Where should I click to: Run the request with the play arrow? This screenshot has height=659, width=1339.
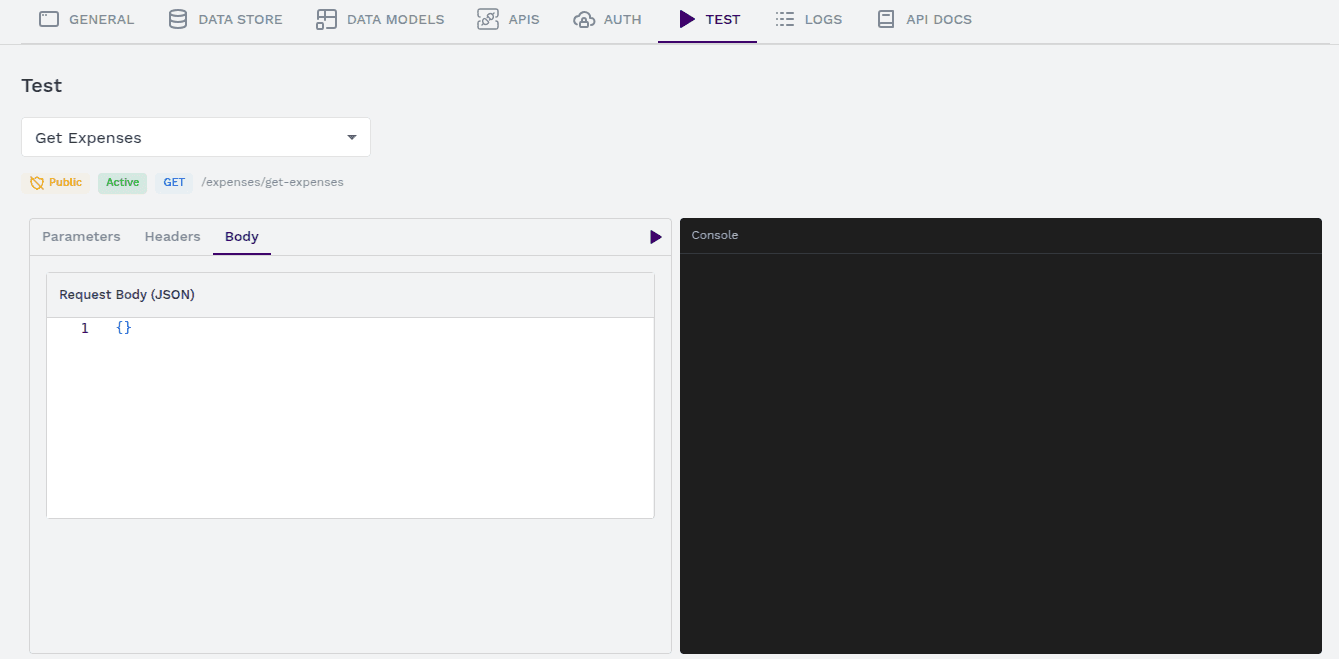[655, 236]
